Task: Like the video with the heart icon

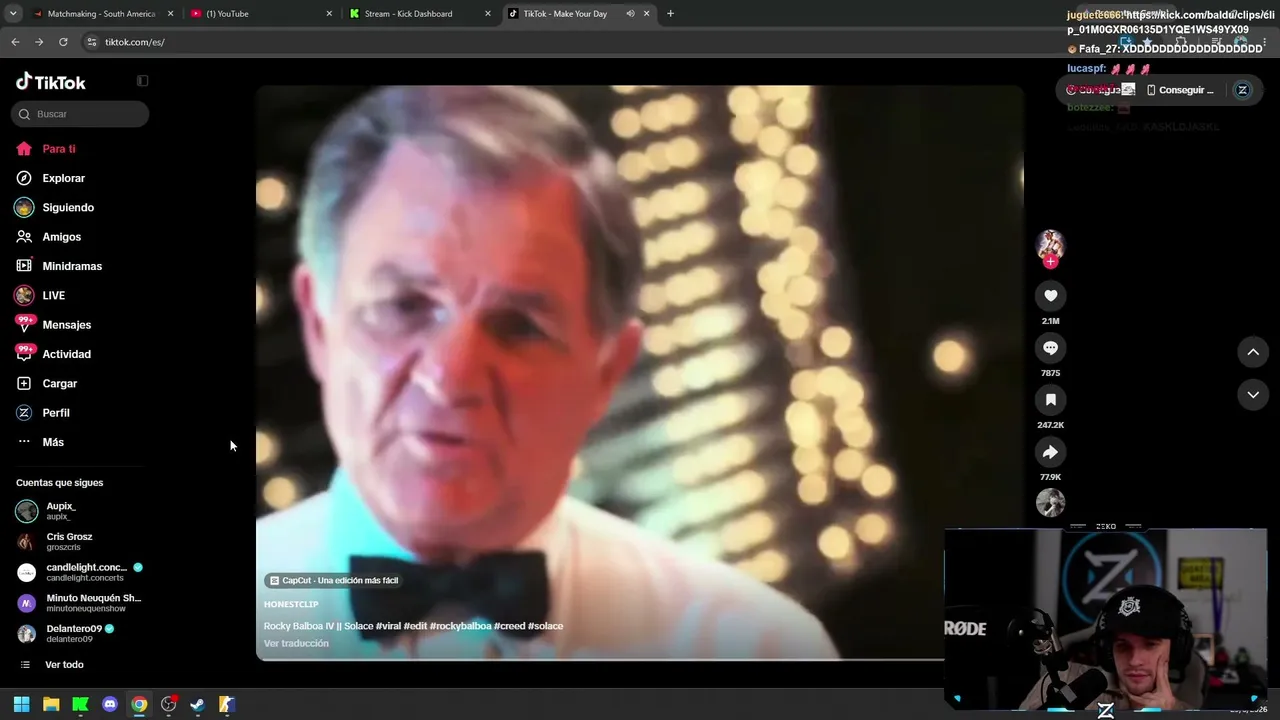Action: 1050,296
